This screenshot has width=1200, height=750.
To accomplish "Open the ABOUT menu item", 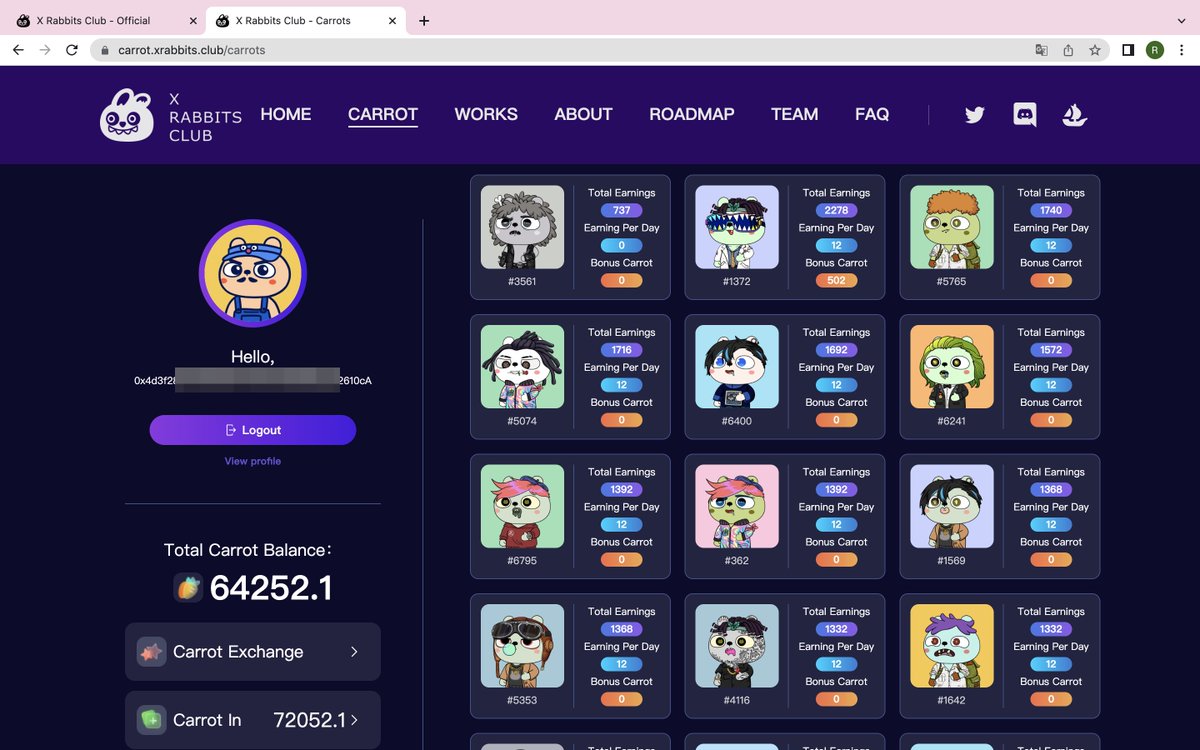I will point(583,114).
